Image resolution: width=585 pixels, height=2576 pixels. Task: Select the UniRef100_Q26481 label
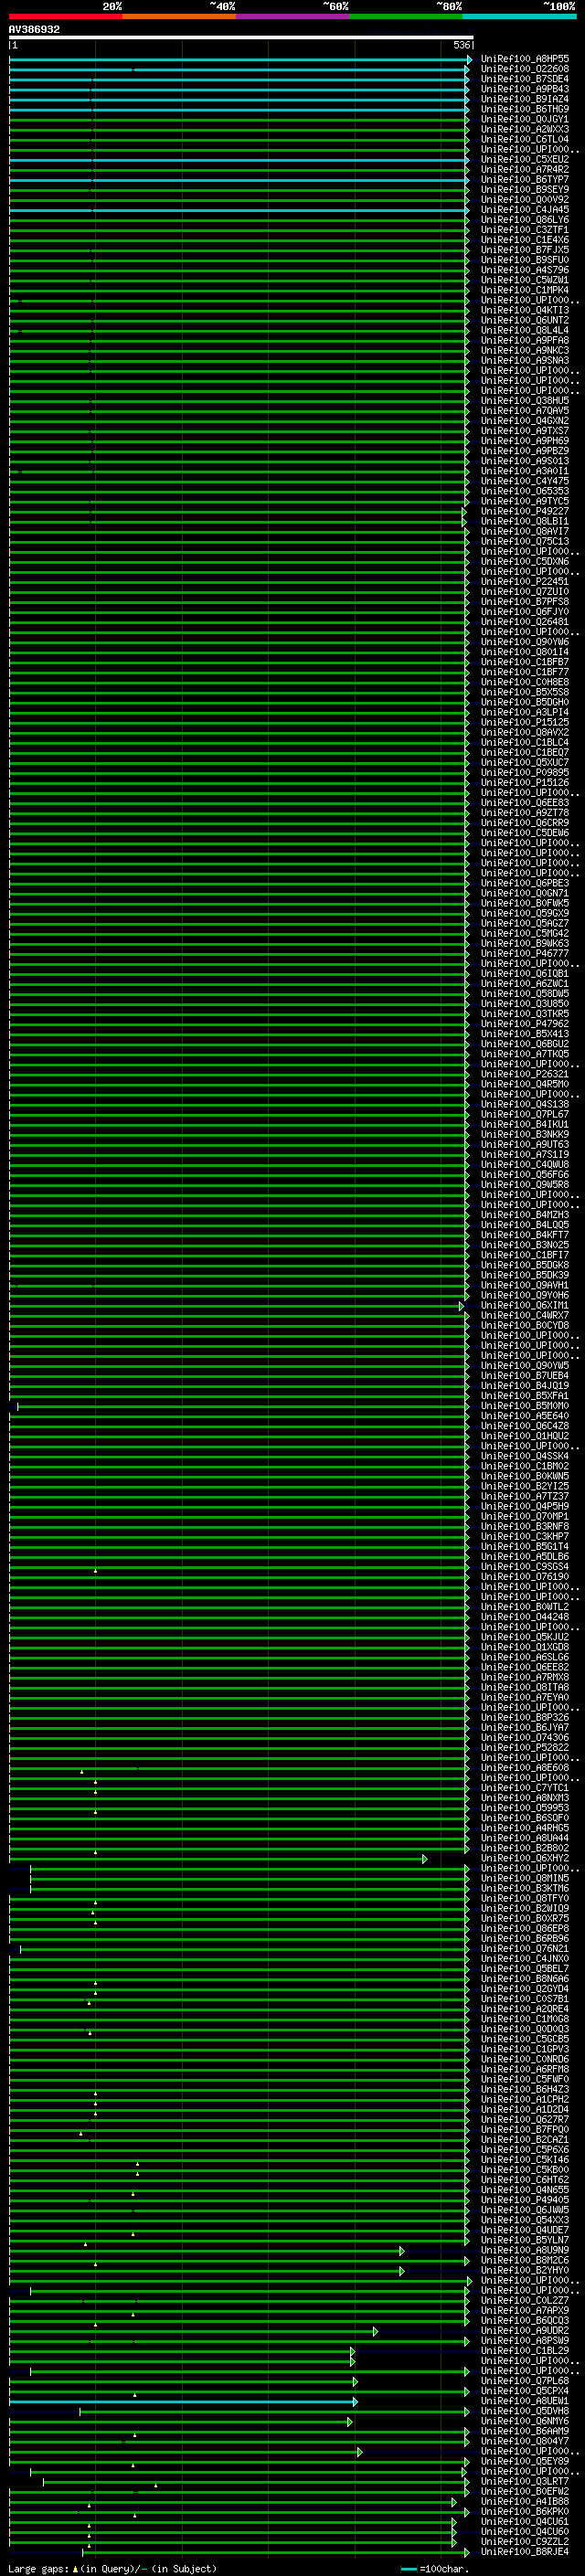[x=524, y=622]
